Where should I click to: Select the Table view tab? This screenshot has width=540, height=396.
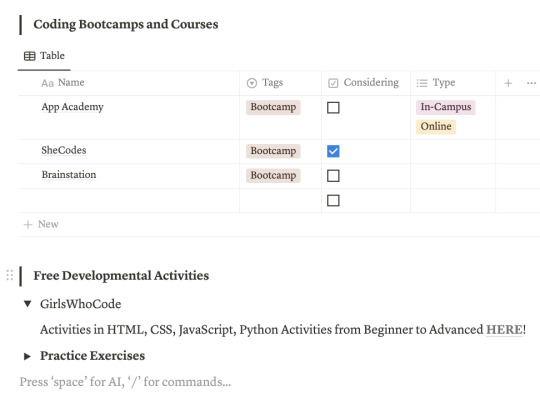[44, 56]
